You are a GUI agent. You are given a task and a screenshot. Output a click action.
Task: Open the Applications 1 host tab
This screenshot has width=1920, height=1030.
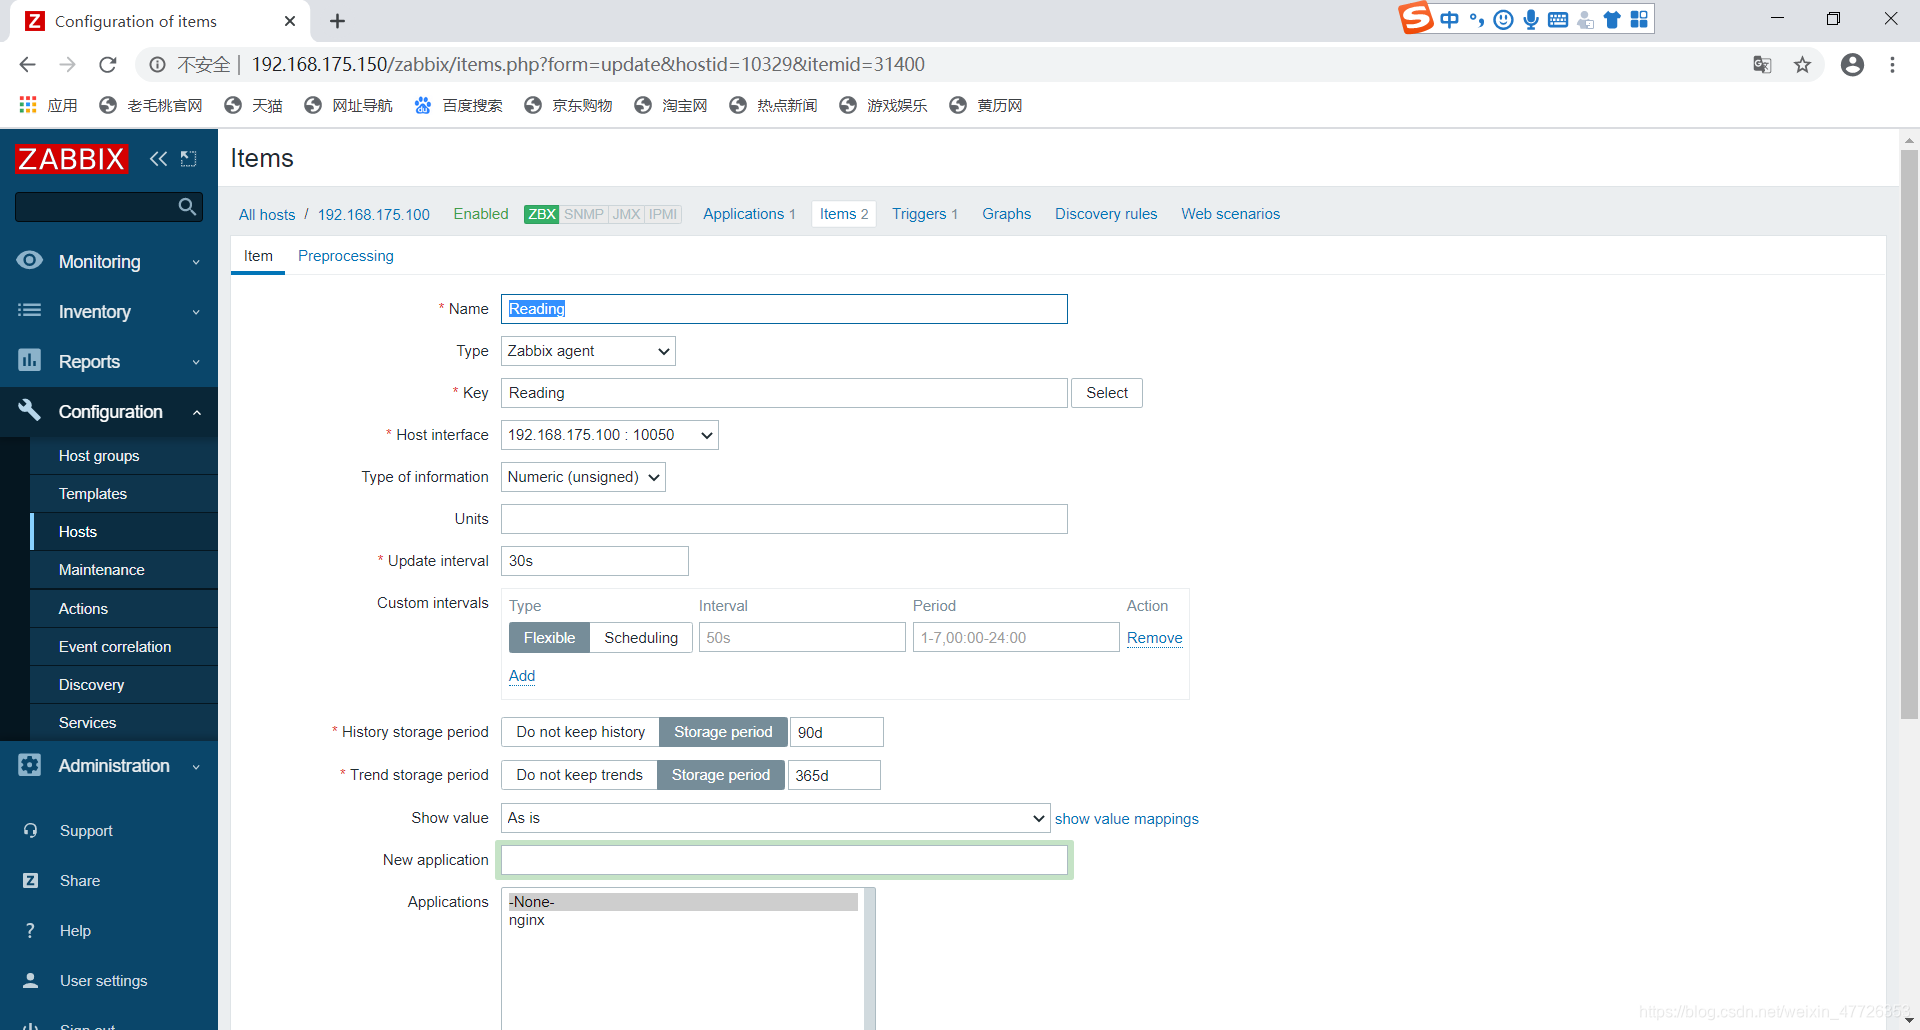(749, 214)
